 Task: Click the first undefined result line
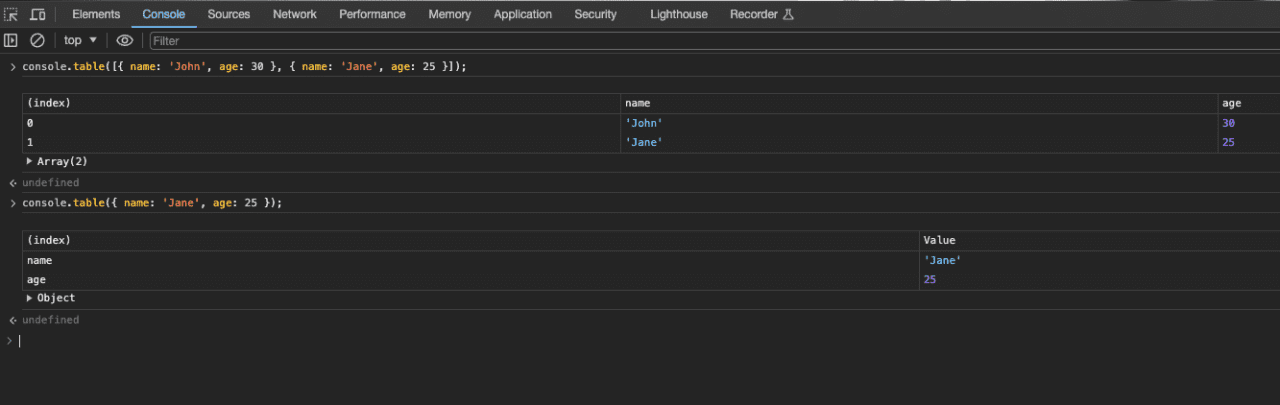50,183
